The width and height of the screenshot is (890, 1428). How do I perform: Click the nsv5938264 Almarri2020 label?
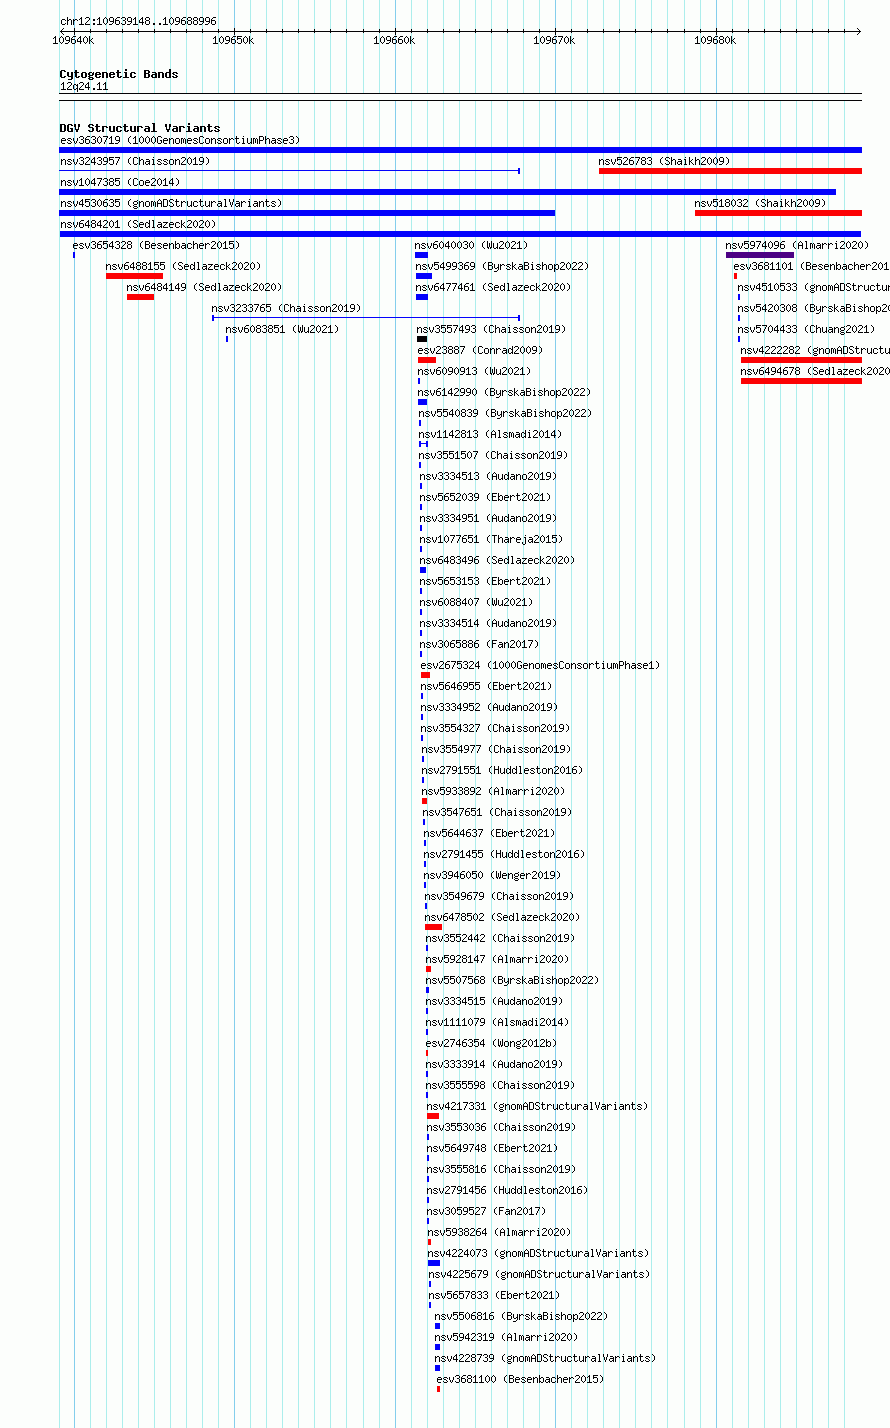coord(500,1232)
